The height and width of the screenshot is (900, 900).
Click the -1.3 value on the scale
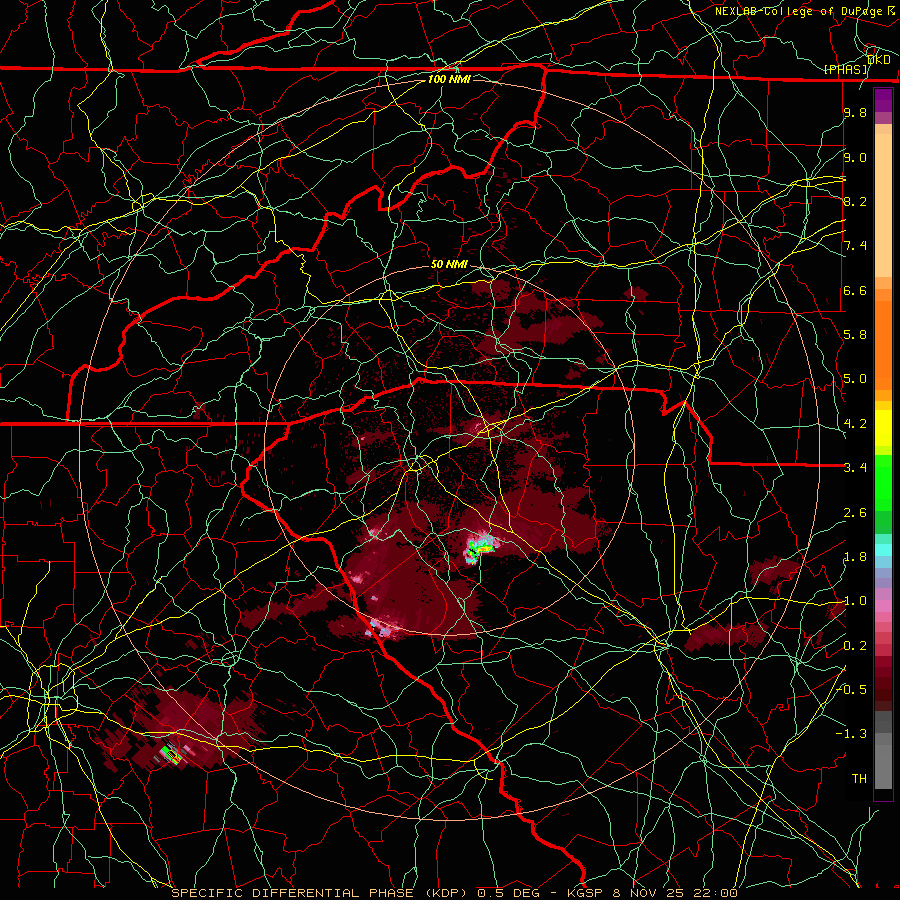pos(851,734)
